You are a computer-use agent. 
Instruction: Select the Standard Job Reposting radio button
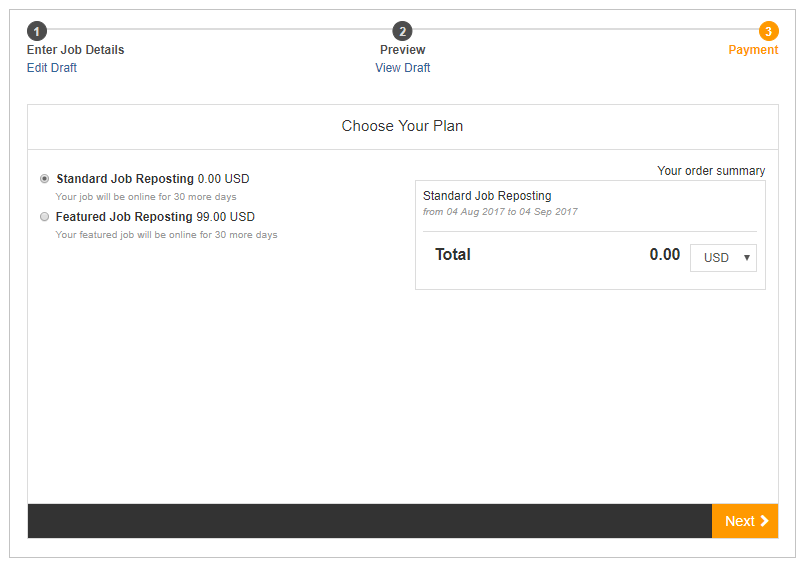point(45,179)
